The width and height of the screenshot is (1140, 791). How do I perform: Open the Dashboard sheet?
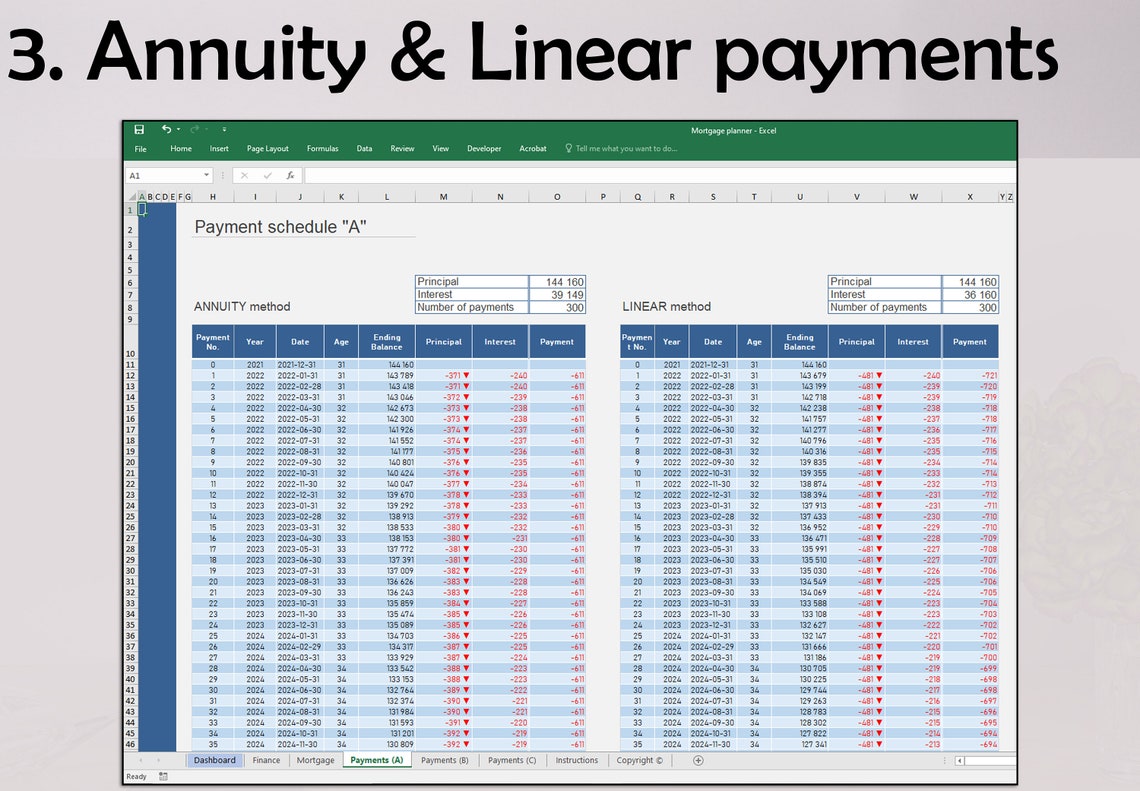pyautogui.click(x=215, y=760)
